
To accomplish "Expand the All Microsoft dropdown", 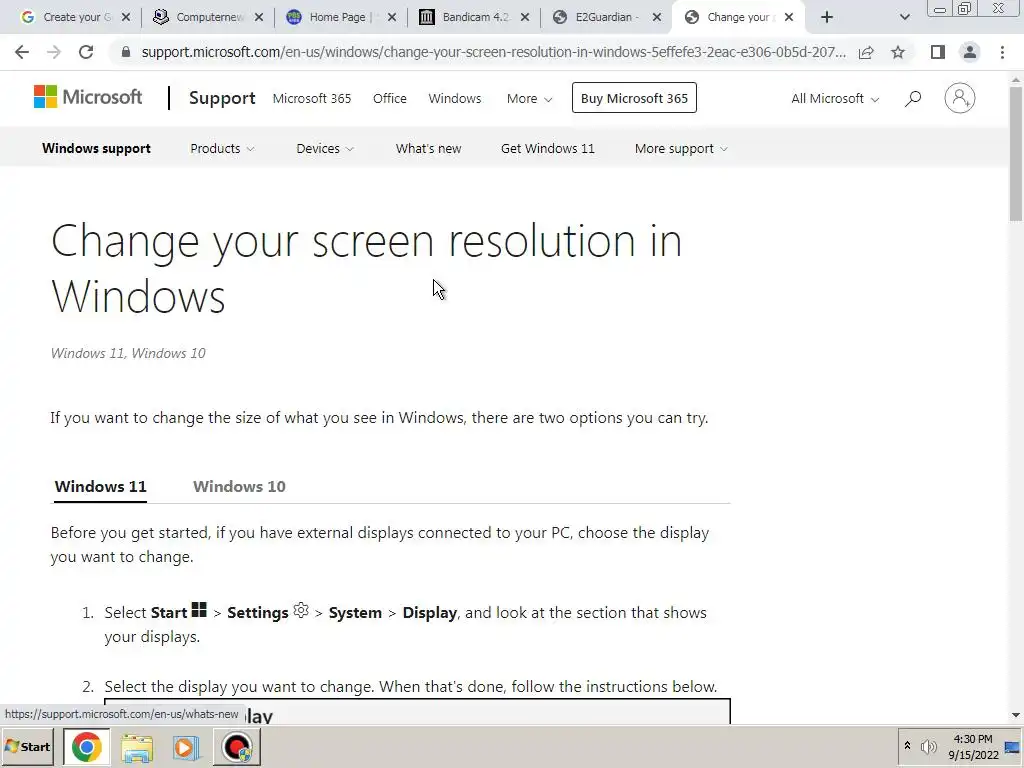I will pyautogui.click(x=835, y=99).
